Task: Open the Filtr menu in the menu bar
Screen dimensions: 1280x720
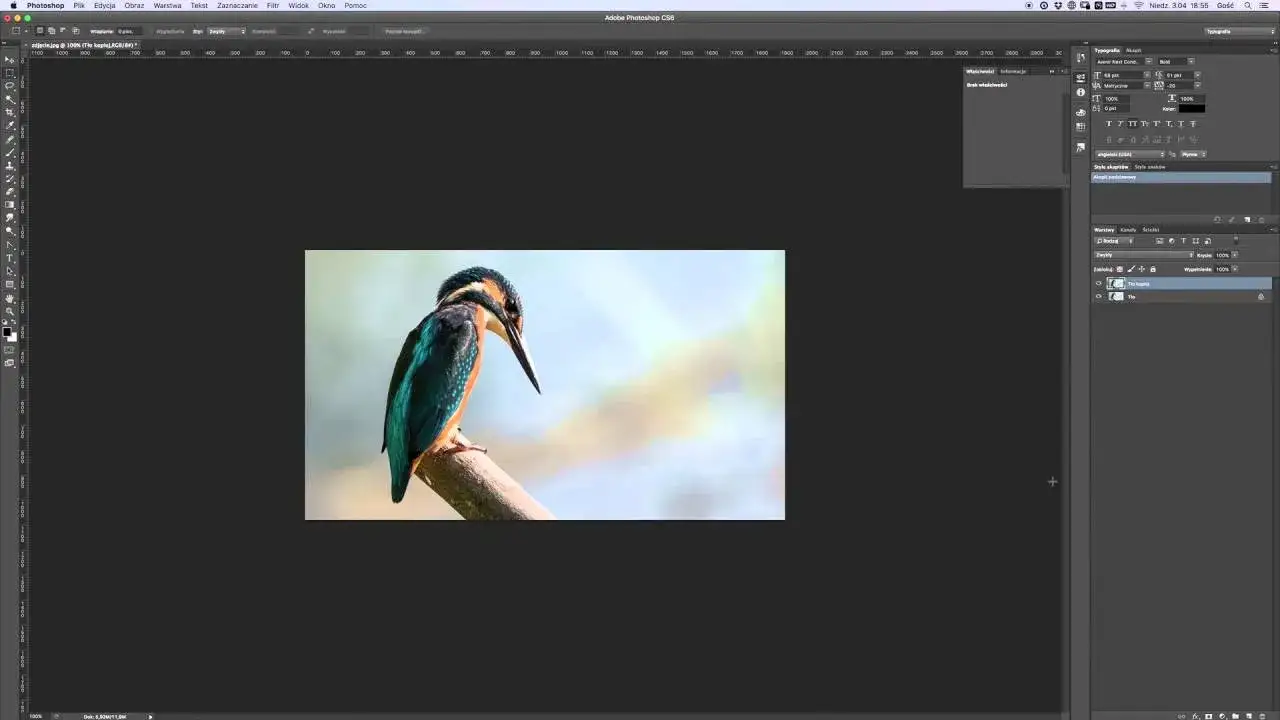Action: pos(272,5)
